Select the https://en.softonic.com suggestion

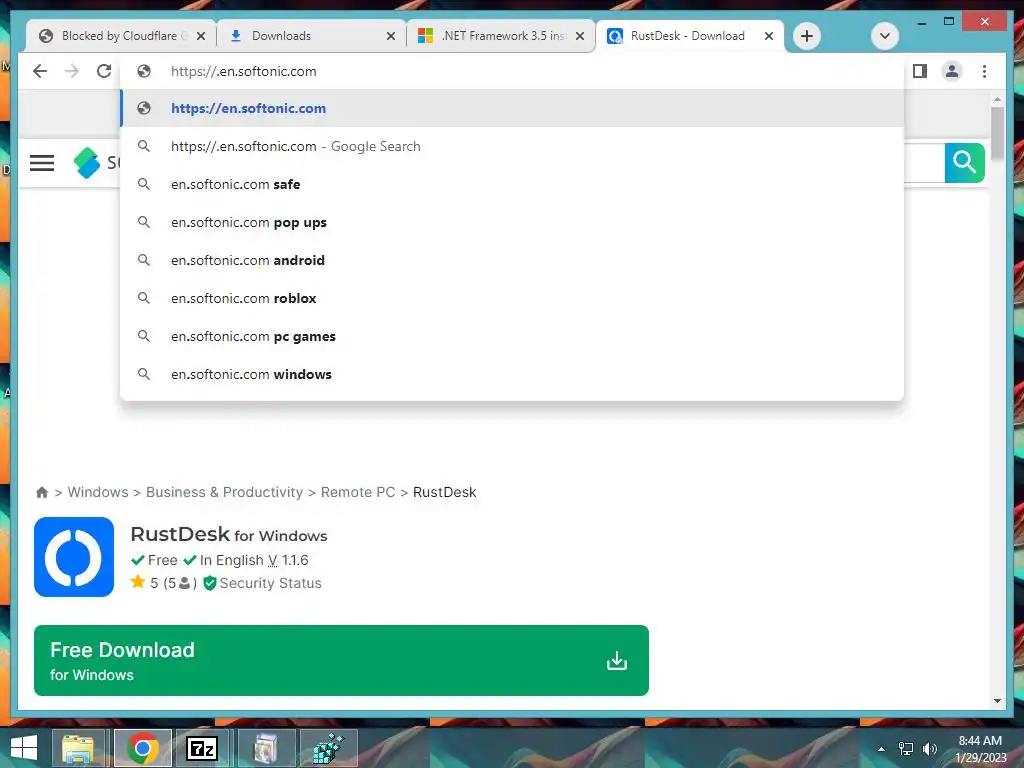pyautogui.click(x=512, y=108)
